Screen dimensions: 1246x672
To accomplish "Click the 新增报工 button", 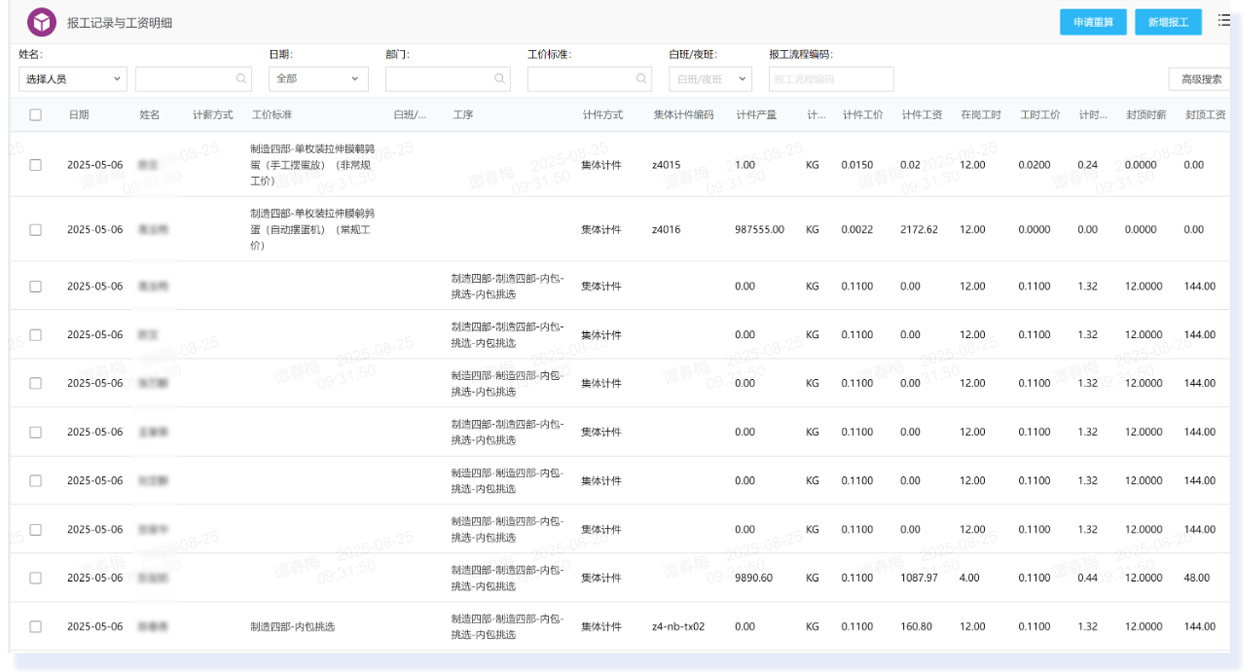I will tap(1168, 22).
